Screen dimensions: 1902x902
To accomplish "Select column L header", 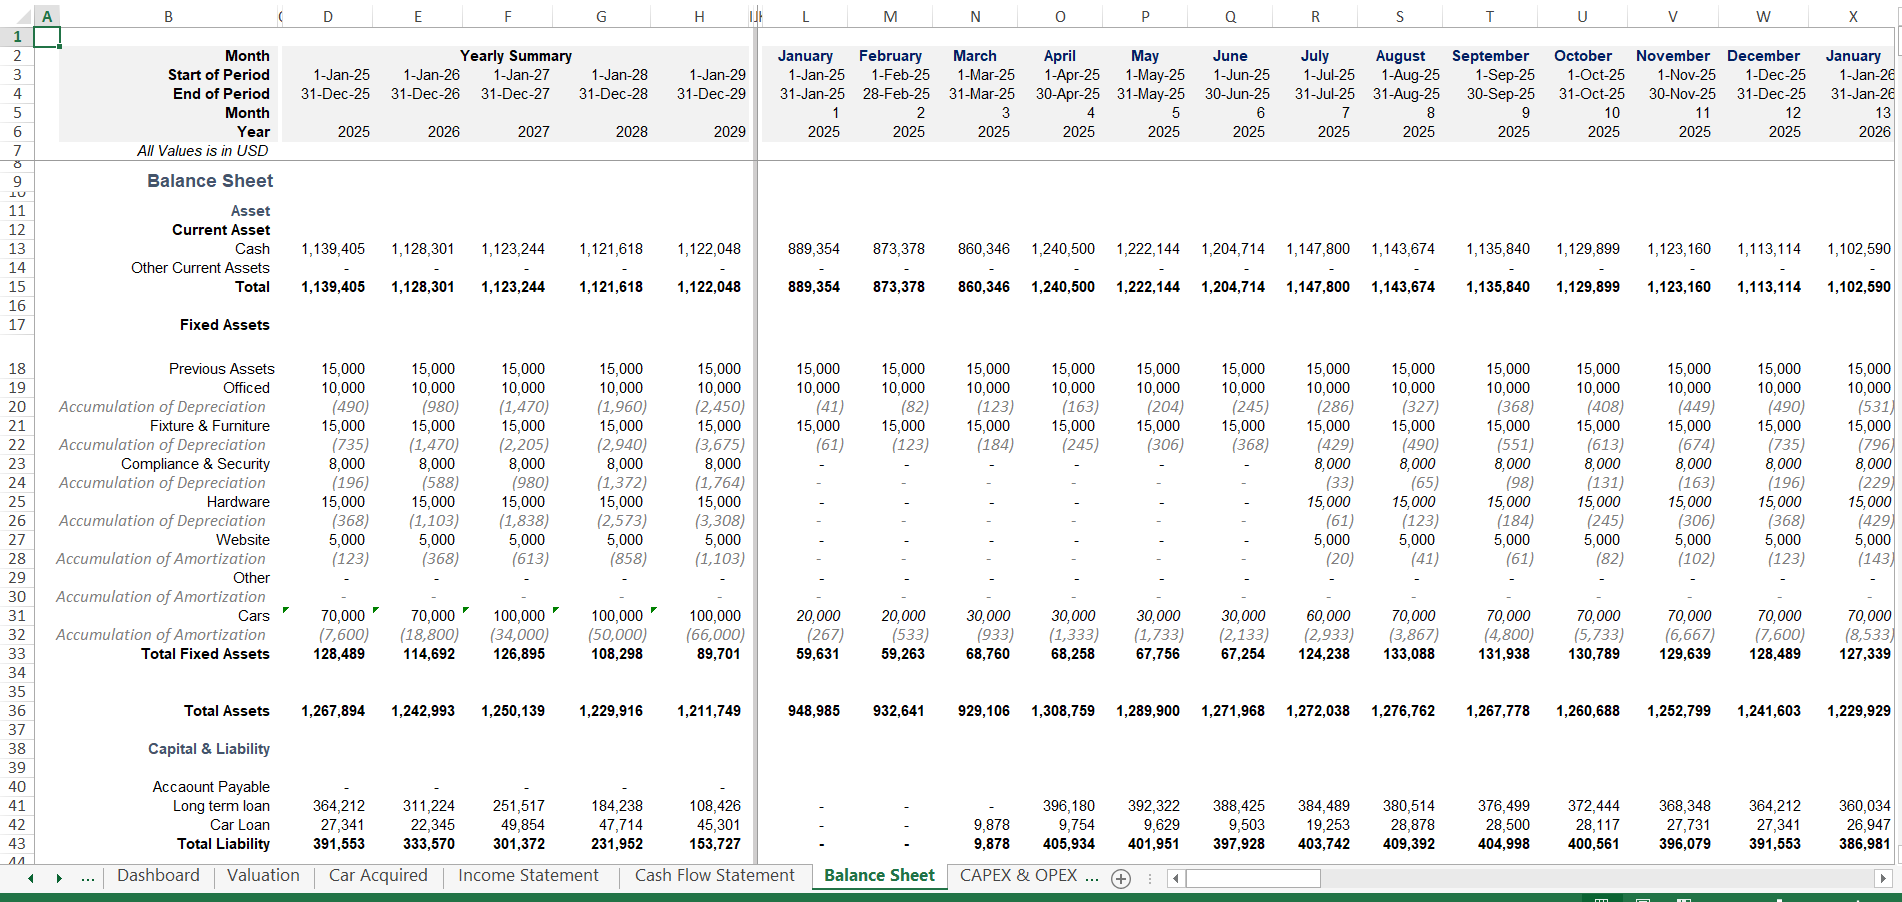I will pyautogui.click(x=805, y=16).
